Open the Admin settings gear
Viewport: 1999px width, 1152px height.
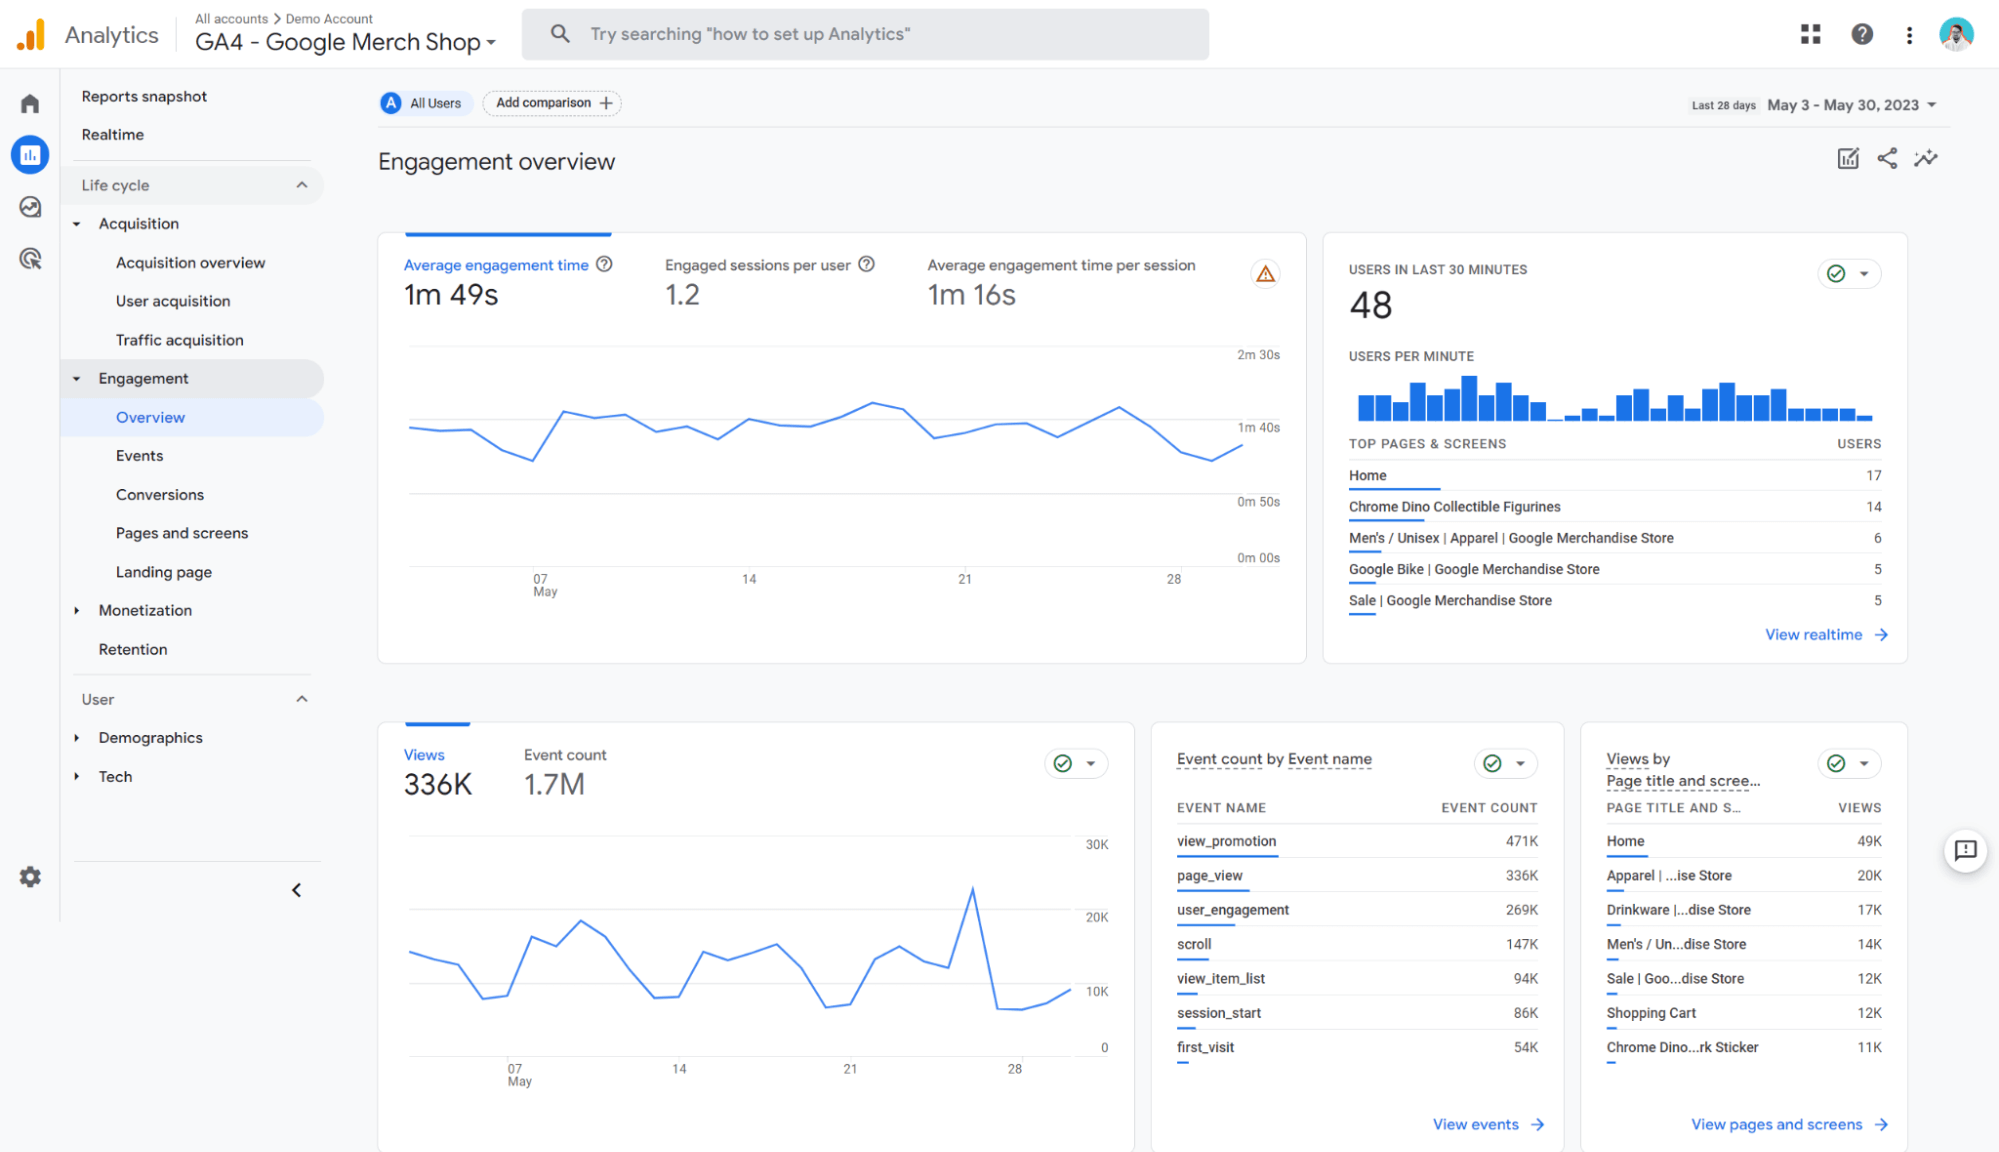(x=30, y=877)
